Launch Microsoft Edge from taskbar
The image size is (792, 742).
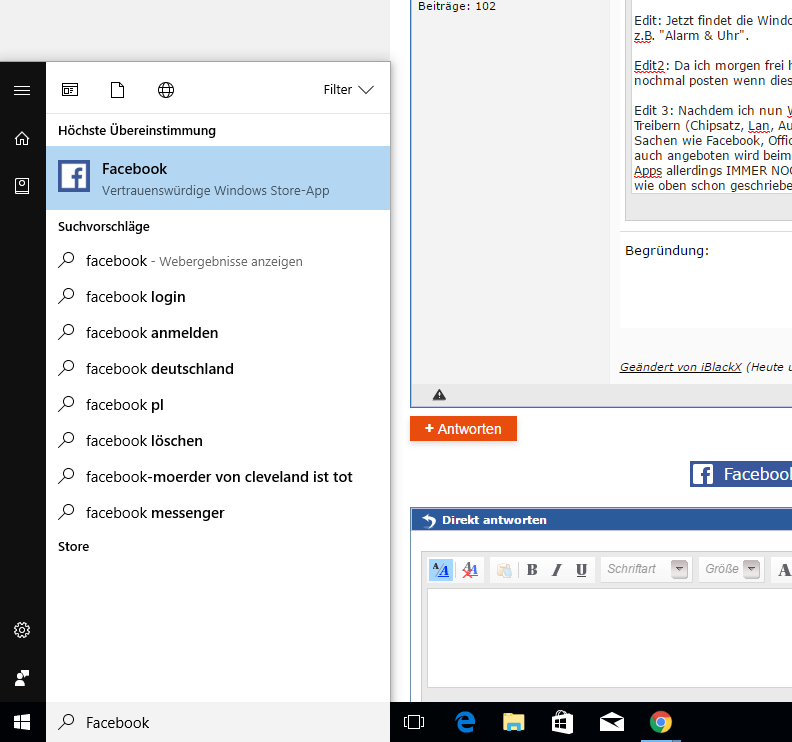click(x=465, y=722)
